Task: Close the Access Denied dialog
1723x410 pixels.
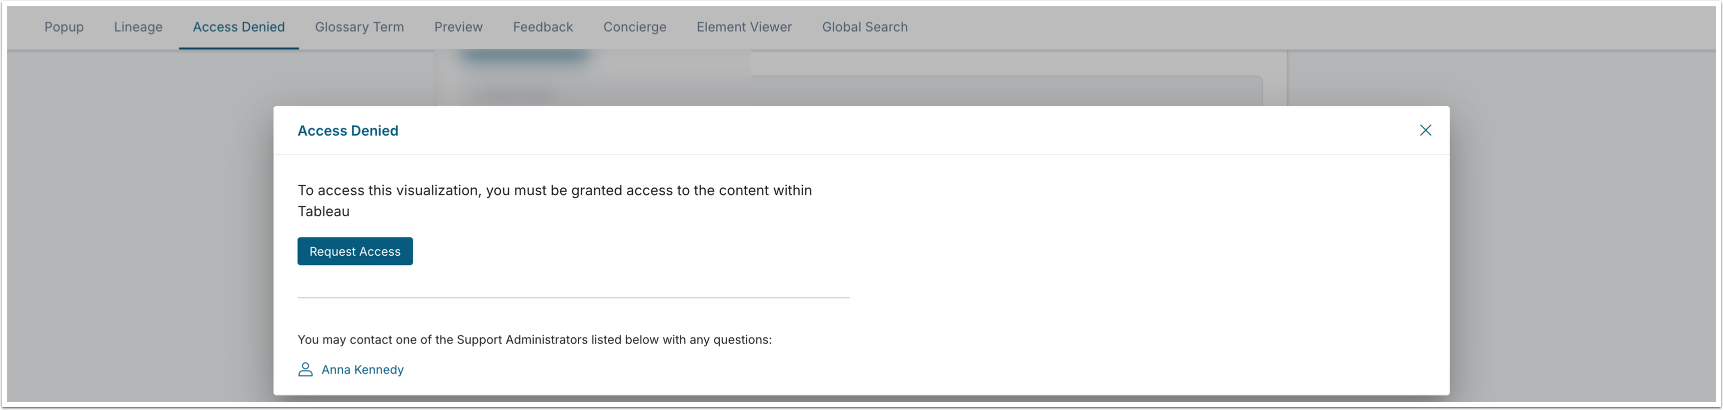Action: [1425, 130]
